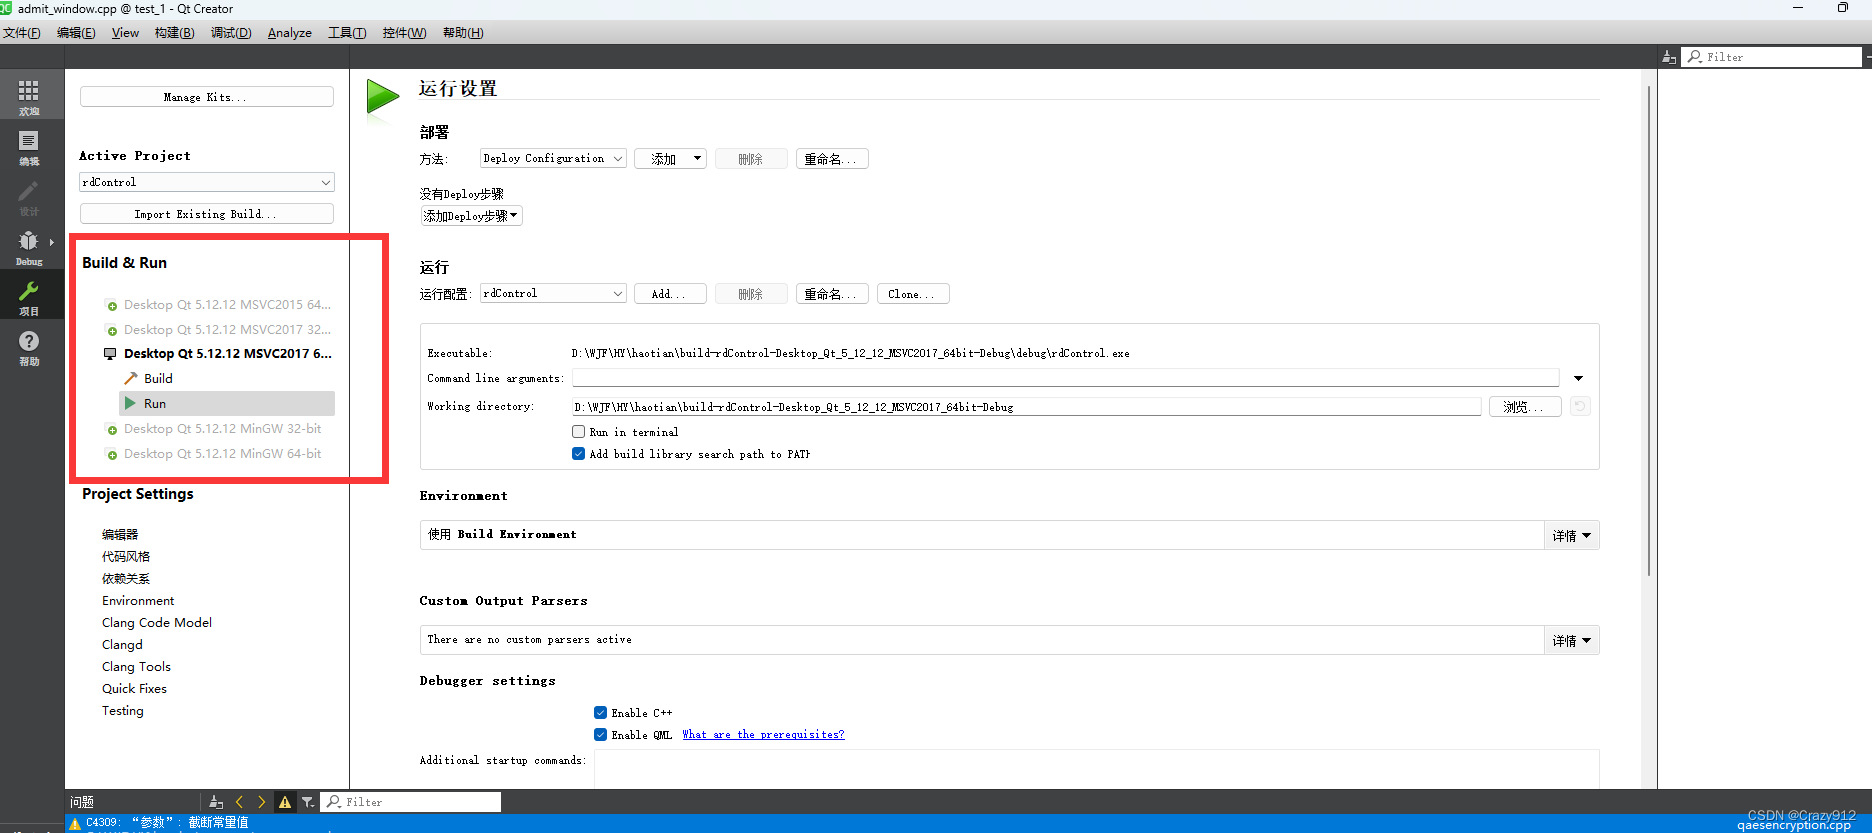Image resolution: width=1872 pixels, height=833 pixels.
Task: Click 重命名 button in 运行 section
Action: pyautogui.click(x=832, y=293)
